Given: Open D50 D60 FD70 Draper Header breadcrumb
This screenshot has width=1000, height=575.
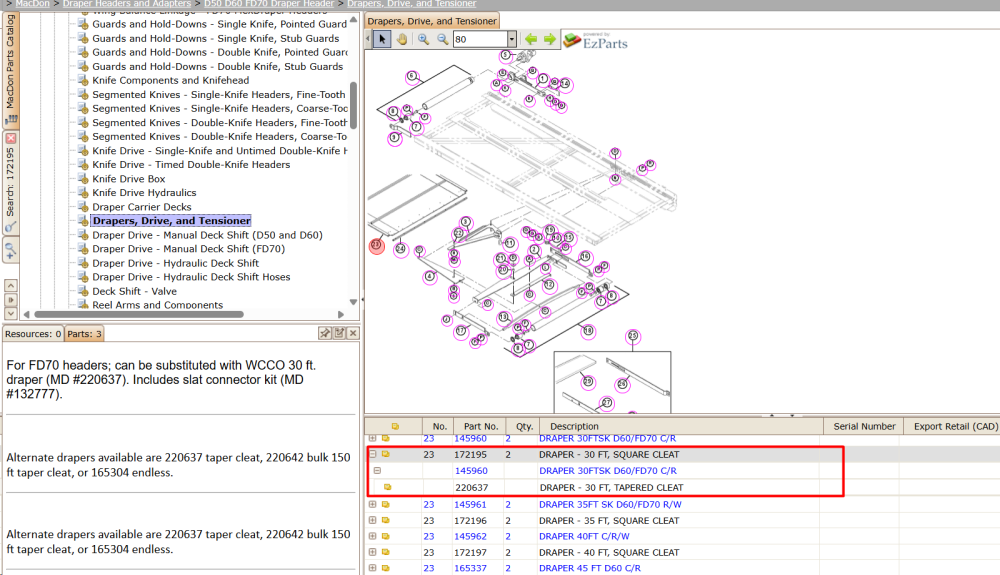Looking at the screenshot, I should (x=269, y=4).
